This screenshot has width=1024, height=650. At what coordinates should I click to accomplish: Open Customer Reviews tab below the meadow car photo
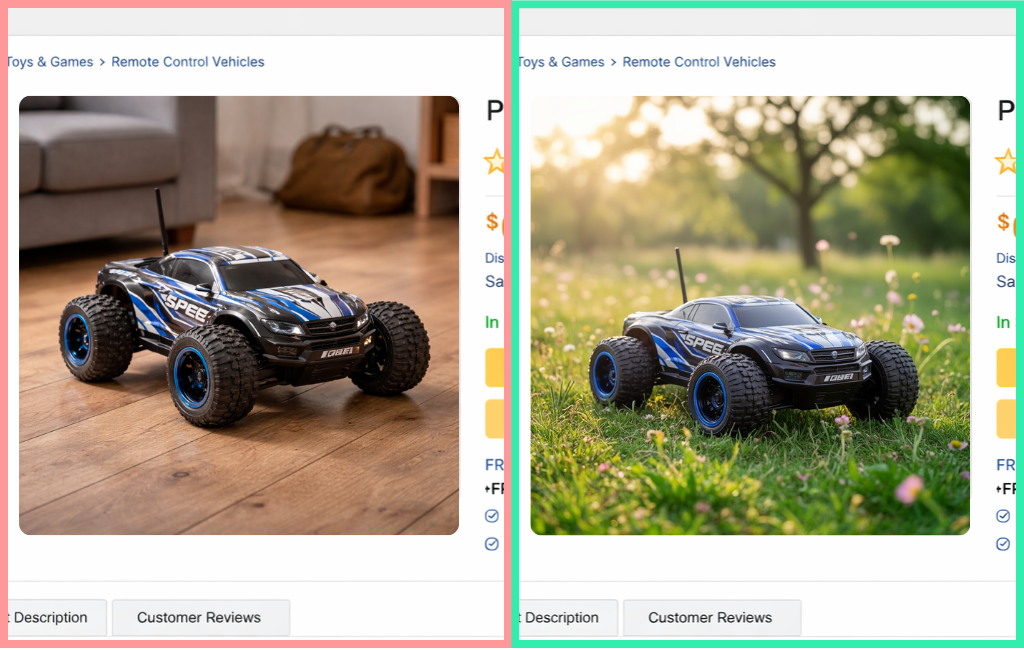712,617
